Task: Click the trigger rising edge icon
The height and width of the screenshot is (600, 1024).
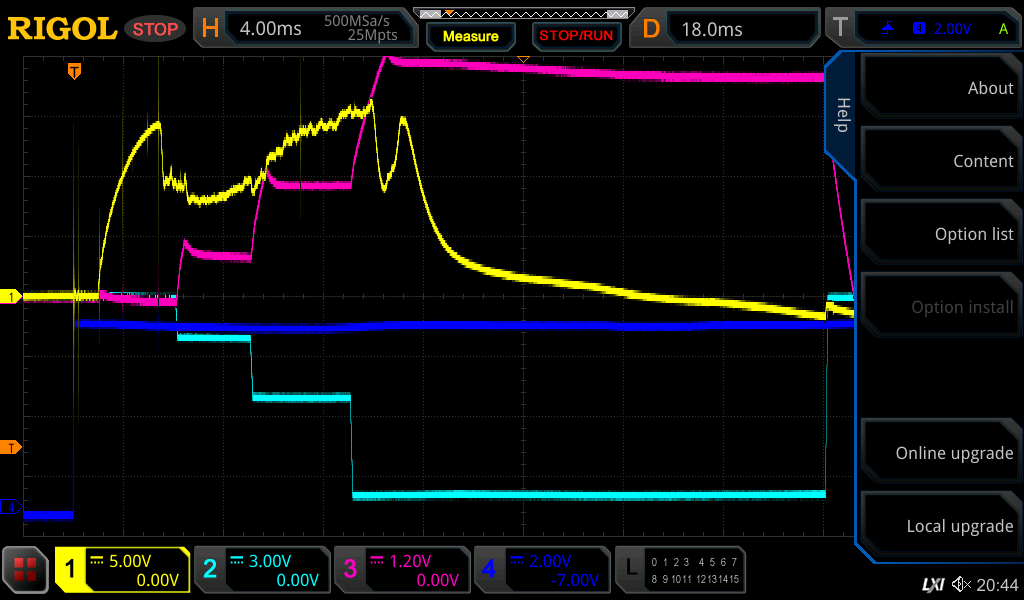Action: click(x=888, y=29)
